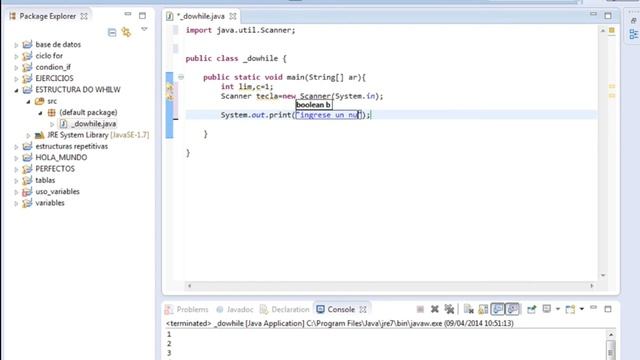Toggle Link with Editor in Package Explorer
Image resolution: width=640 pixels, height=360 pixels.
pos(126,32)
